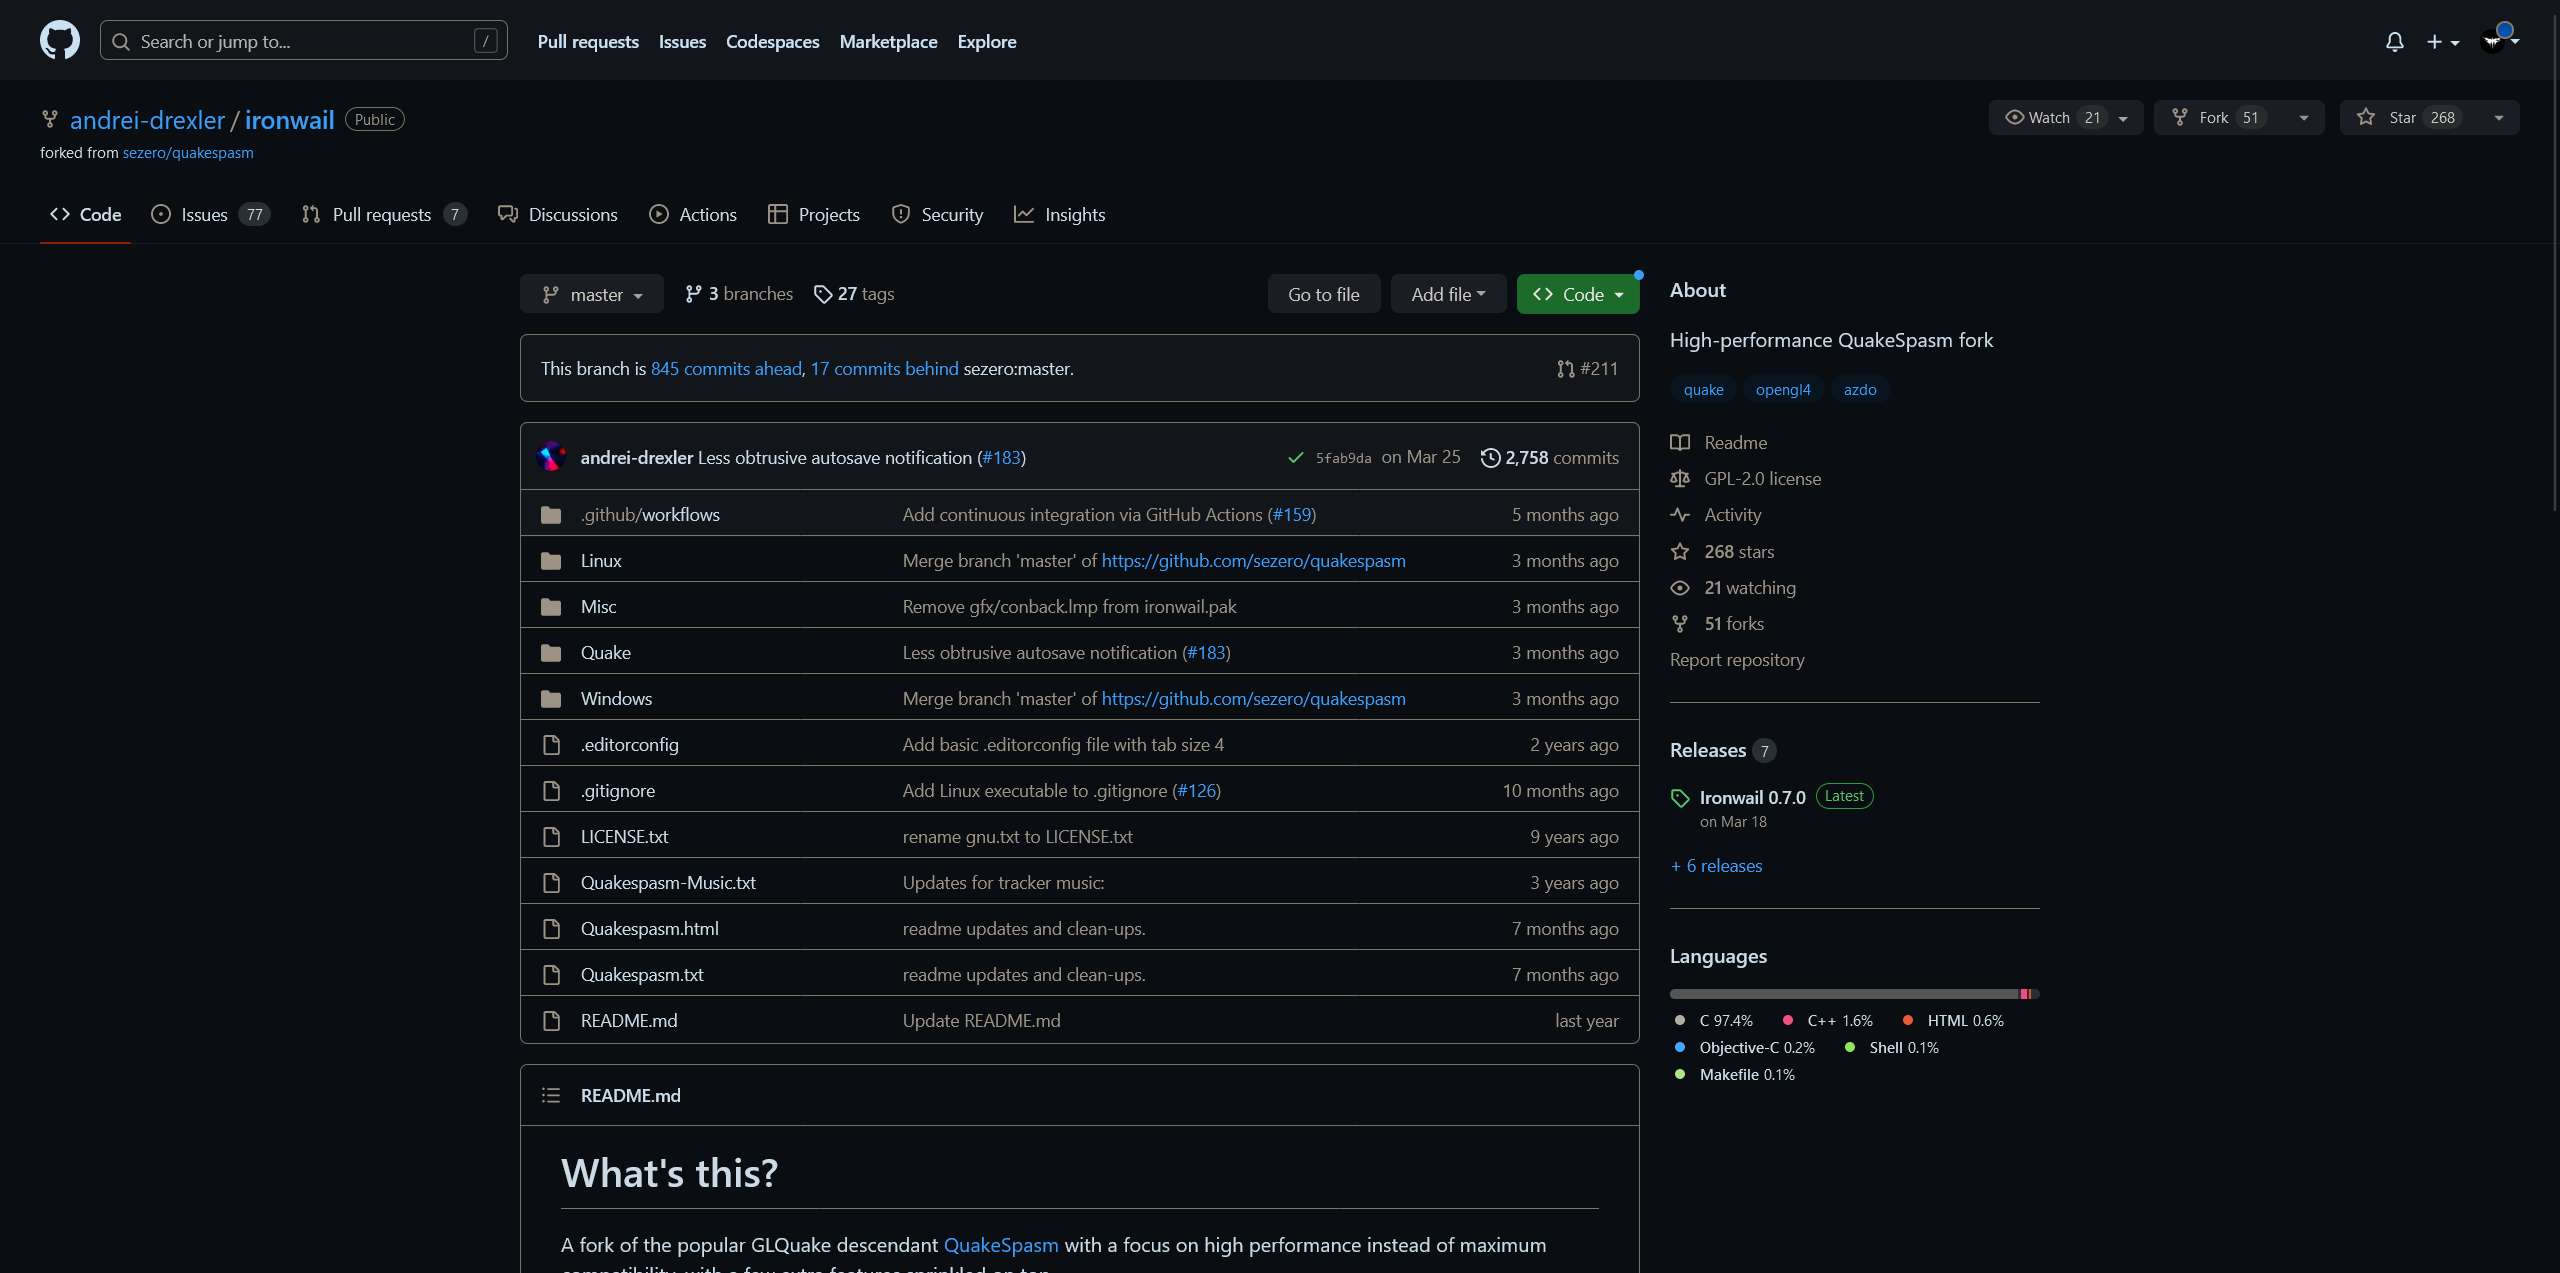Open the Quakespasm.html file

(650, 929)
